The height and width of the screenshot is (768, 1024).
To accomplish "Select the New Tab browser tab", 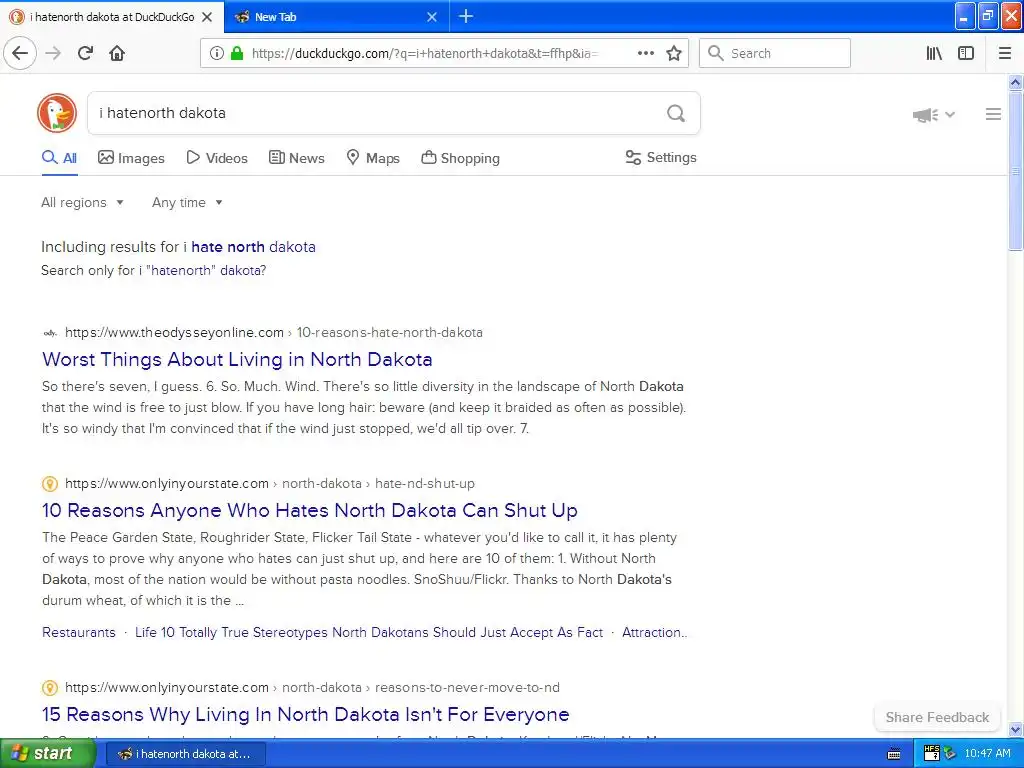I will [336, 17].
